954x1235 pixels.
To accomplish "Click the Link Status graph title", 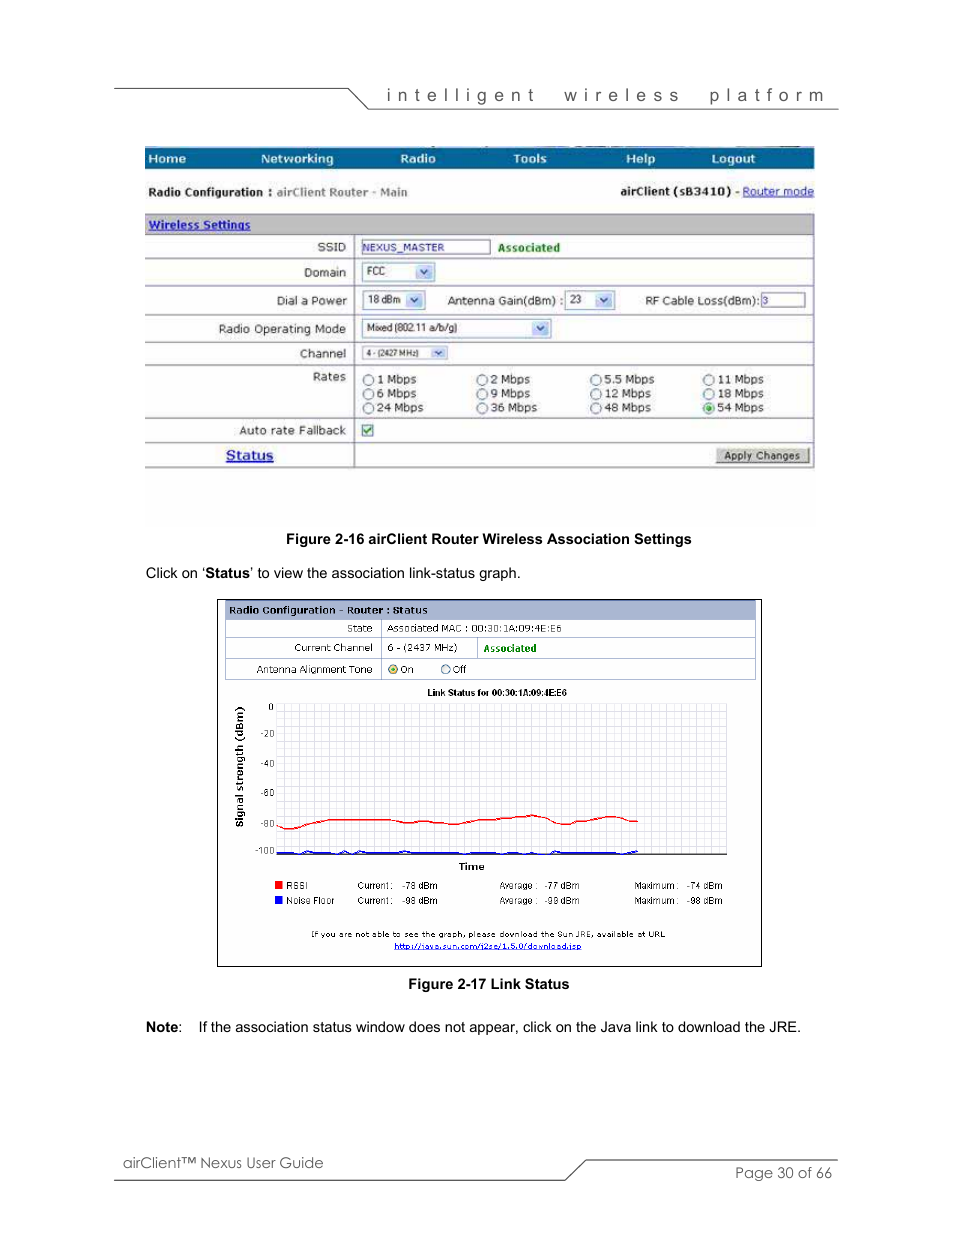I will [x=497, y=693].
